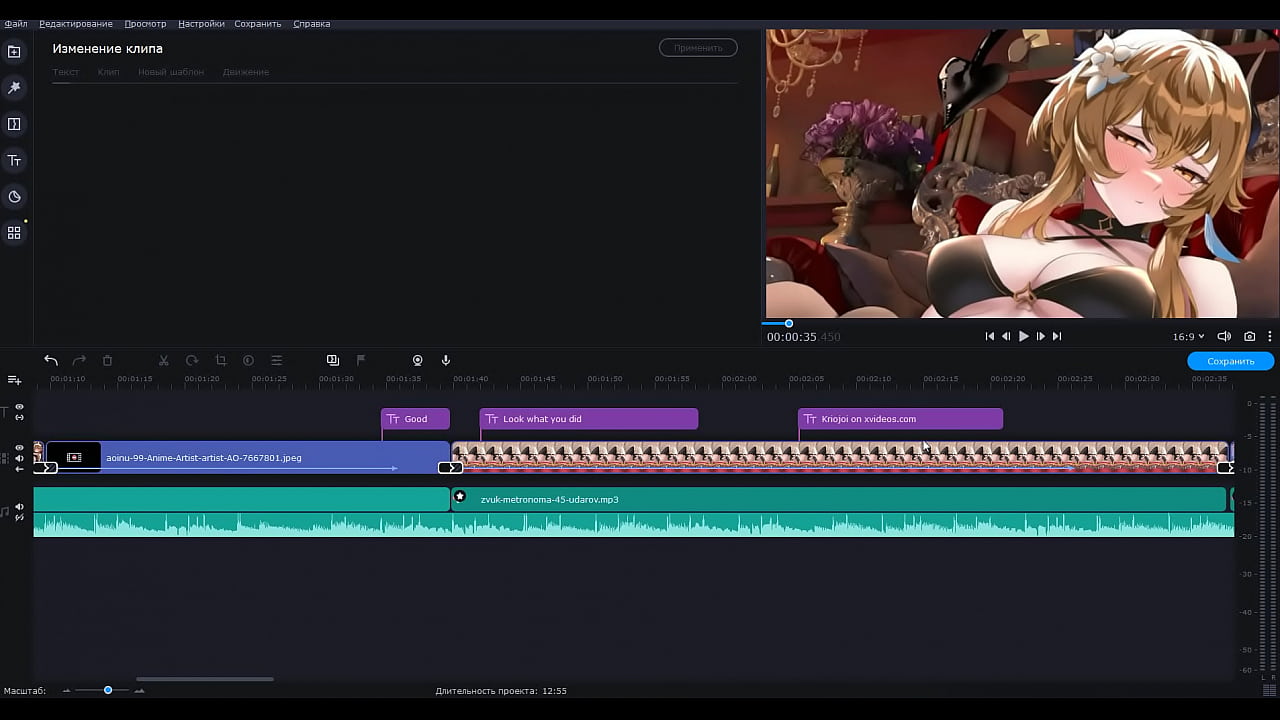Open the Titles panel in sidebar
Screen dimensions: 1280x720
pyautogui.click(x=14, y=160)
